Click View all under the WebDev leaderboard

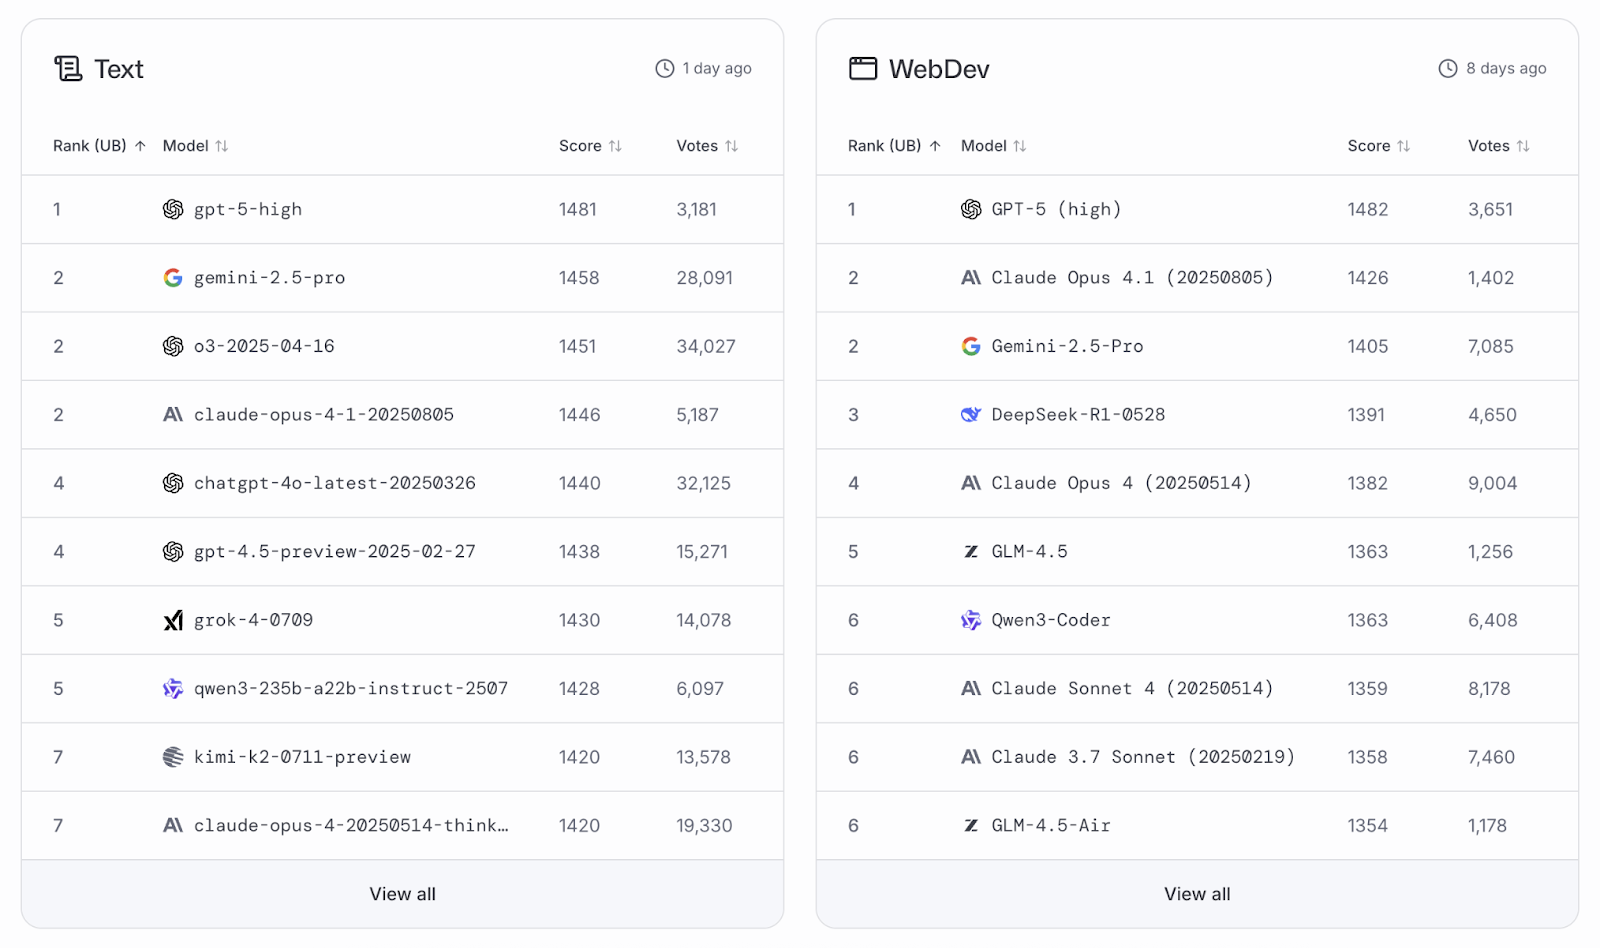pos(1197,893)
